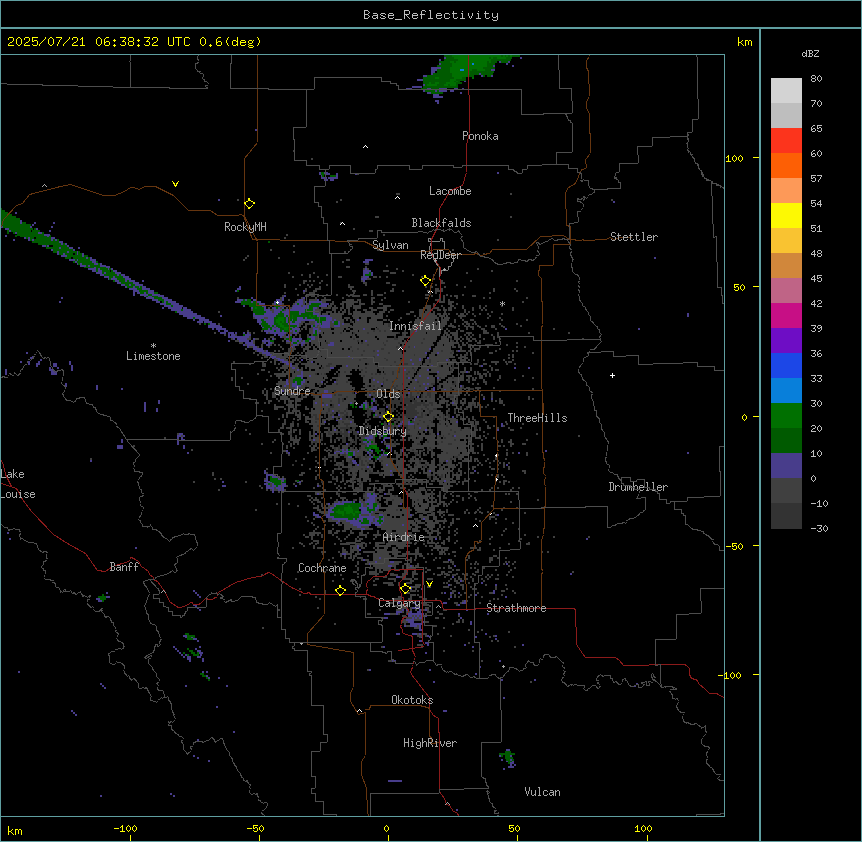Click the RockyMH label
Screen dimensions: 862x842
(x=245, y=227)
